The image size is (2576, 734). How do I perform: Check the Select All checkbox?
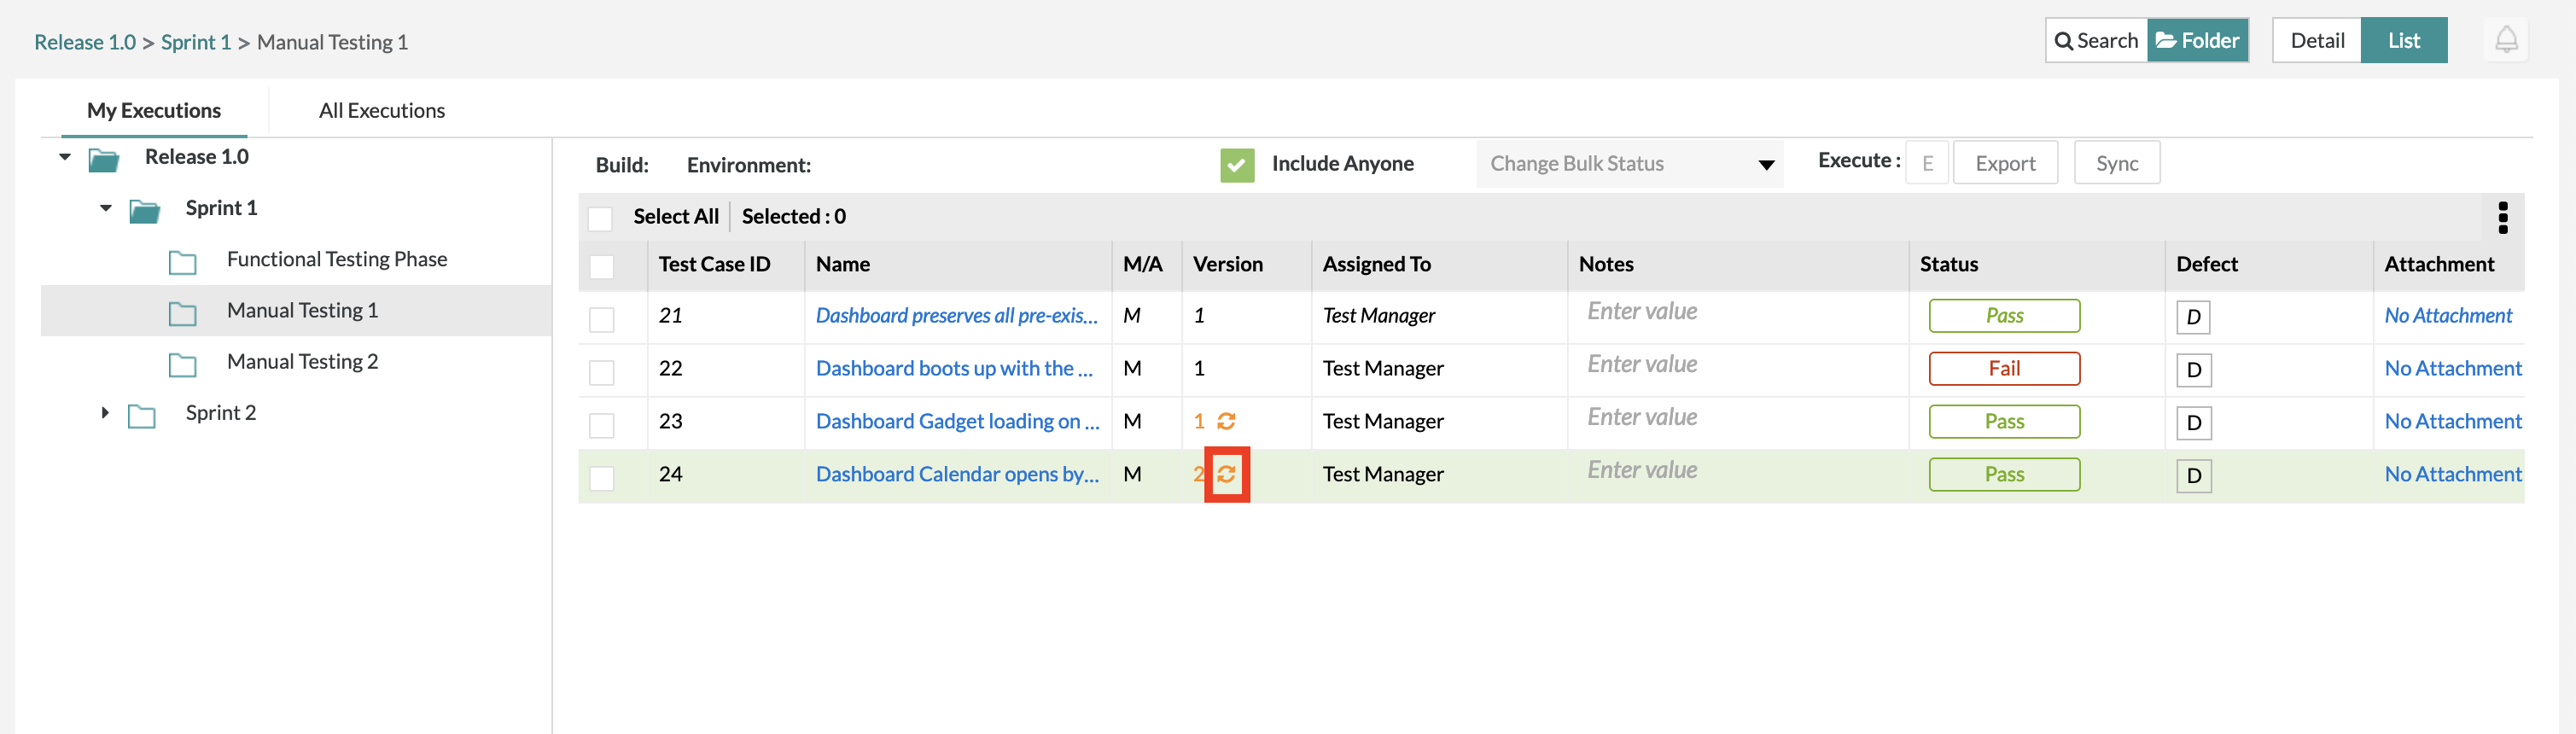[600, 219]
